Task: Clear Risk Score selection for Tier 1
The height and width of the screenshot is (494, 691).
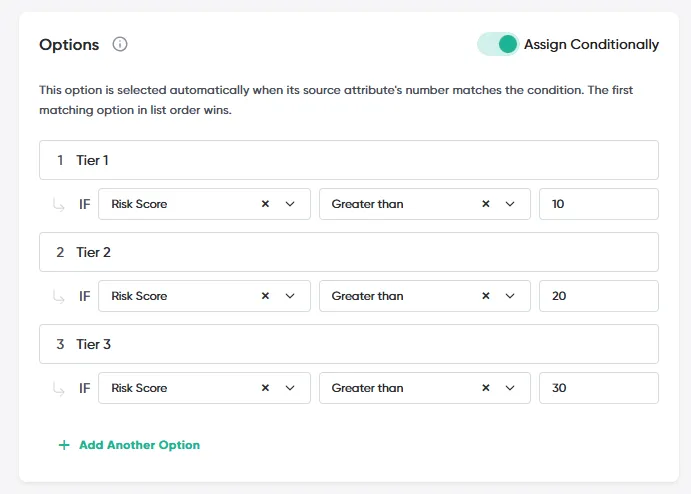Action: coord(265,204)
